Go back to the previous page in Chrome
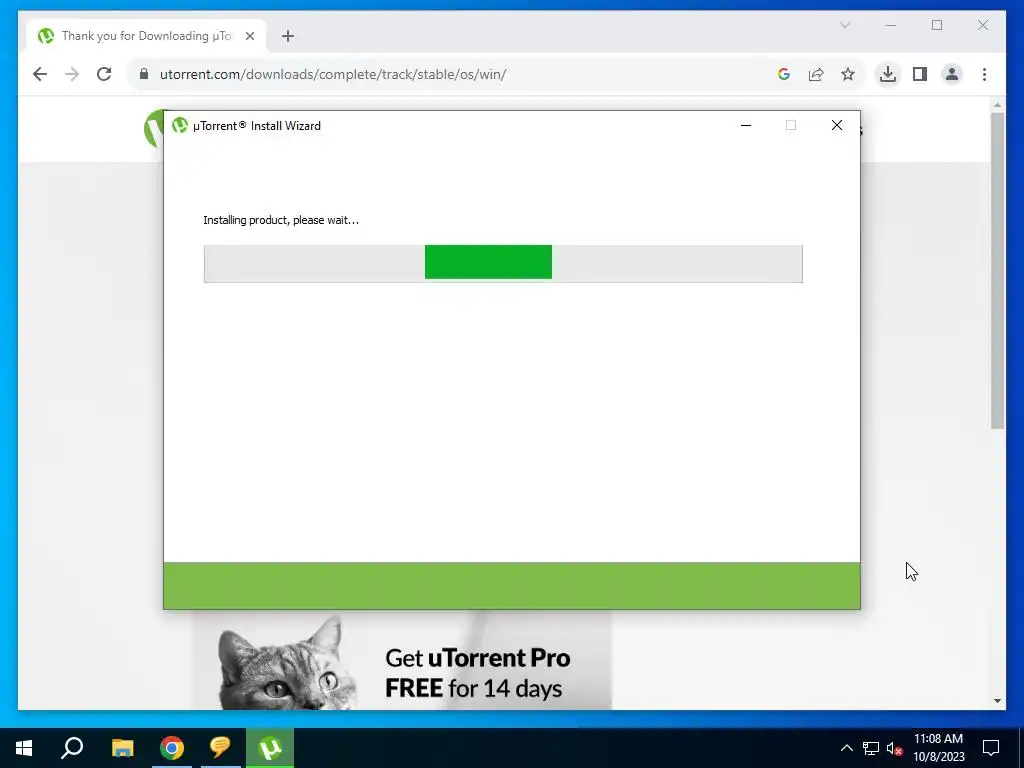Screen dimensions: 1024x768 pyautogui.click(x=40, y=74)
